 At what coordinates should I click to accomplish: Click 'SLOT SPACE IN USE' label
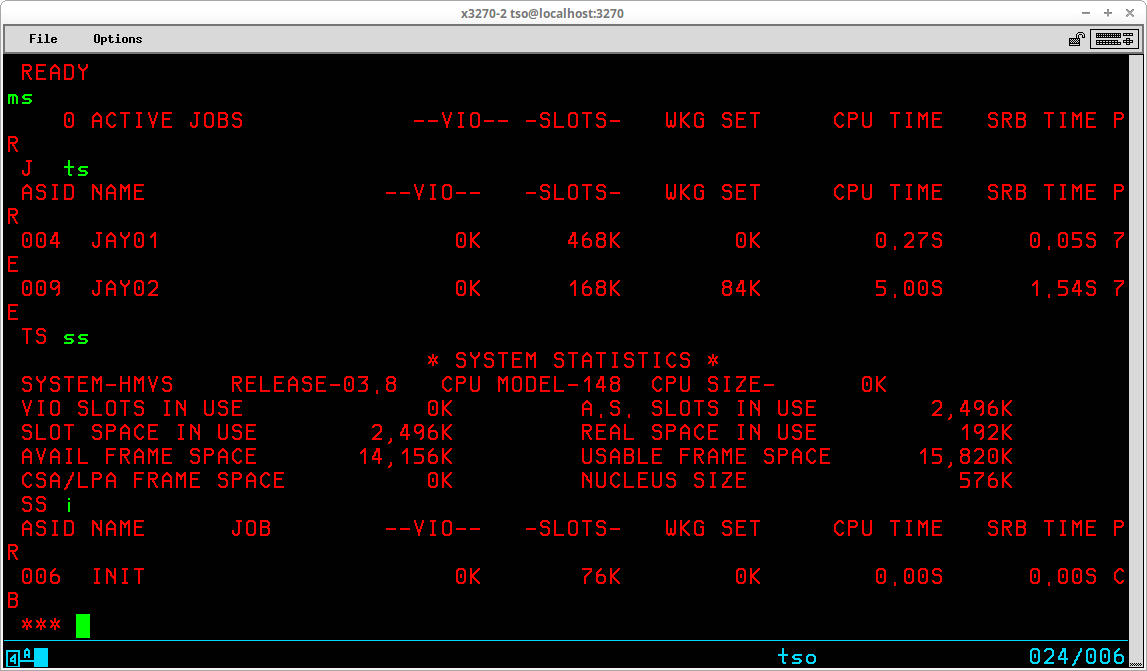click(139, 432)
